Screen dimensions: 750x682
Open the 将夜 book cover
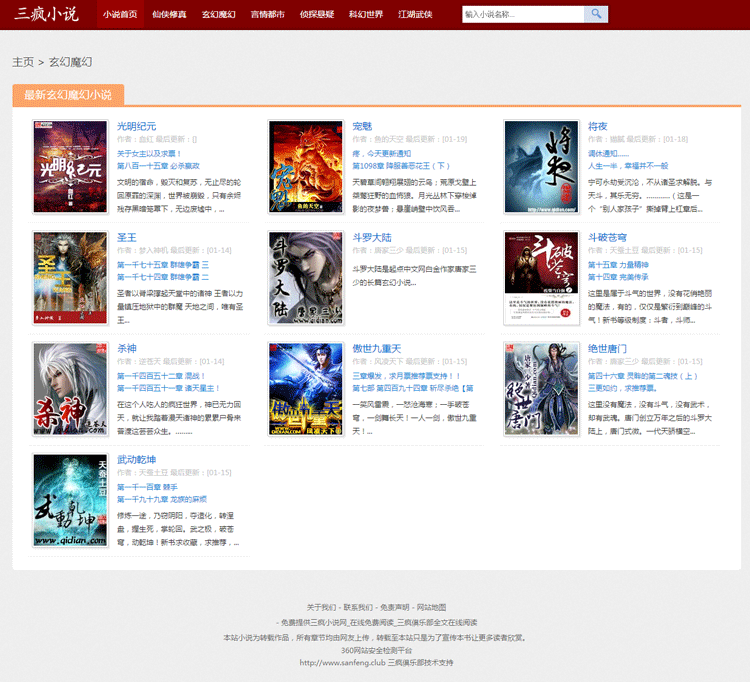(541, 166)
